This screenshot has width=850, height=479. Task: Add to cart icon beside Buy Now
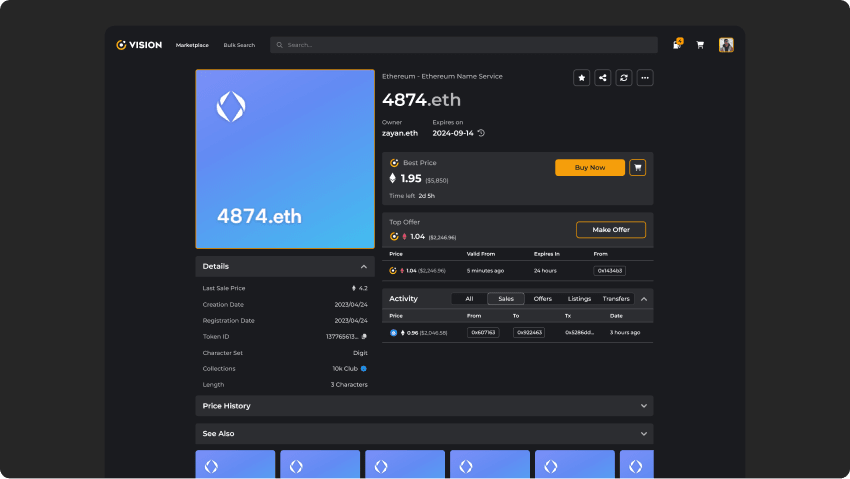[x=638, y=167]
